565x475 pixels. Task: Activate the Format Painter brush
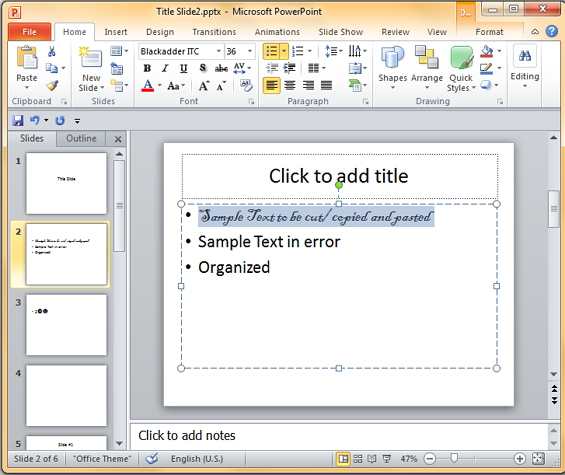[52, 85]
